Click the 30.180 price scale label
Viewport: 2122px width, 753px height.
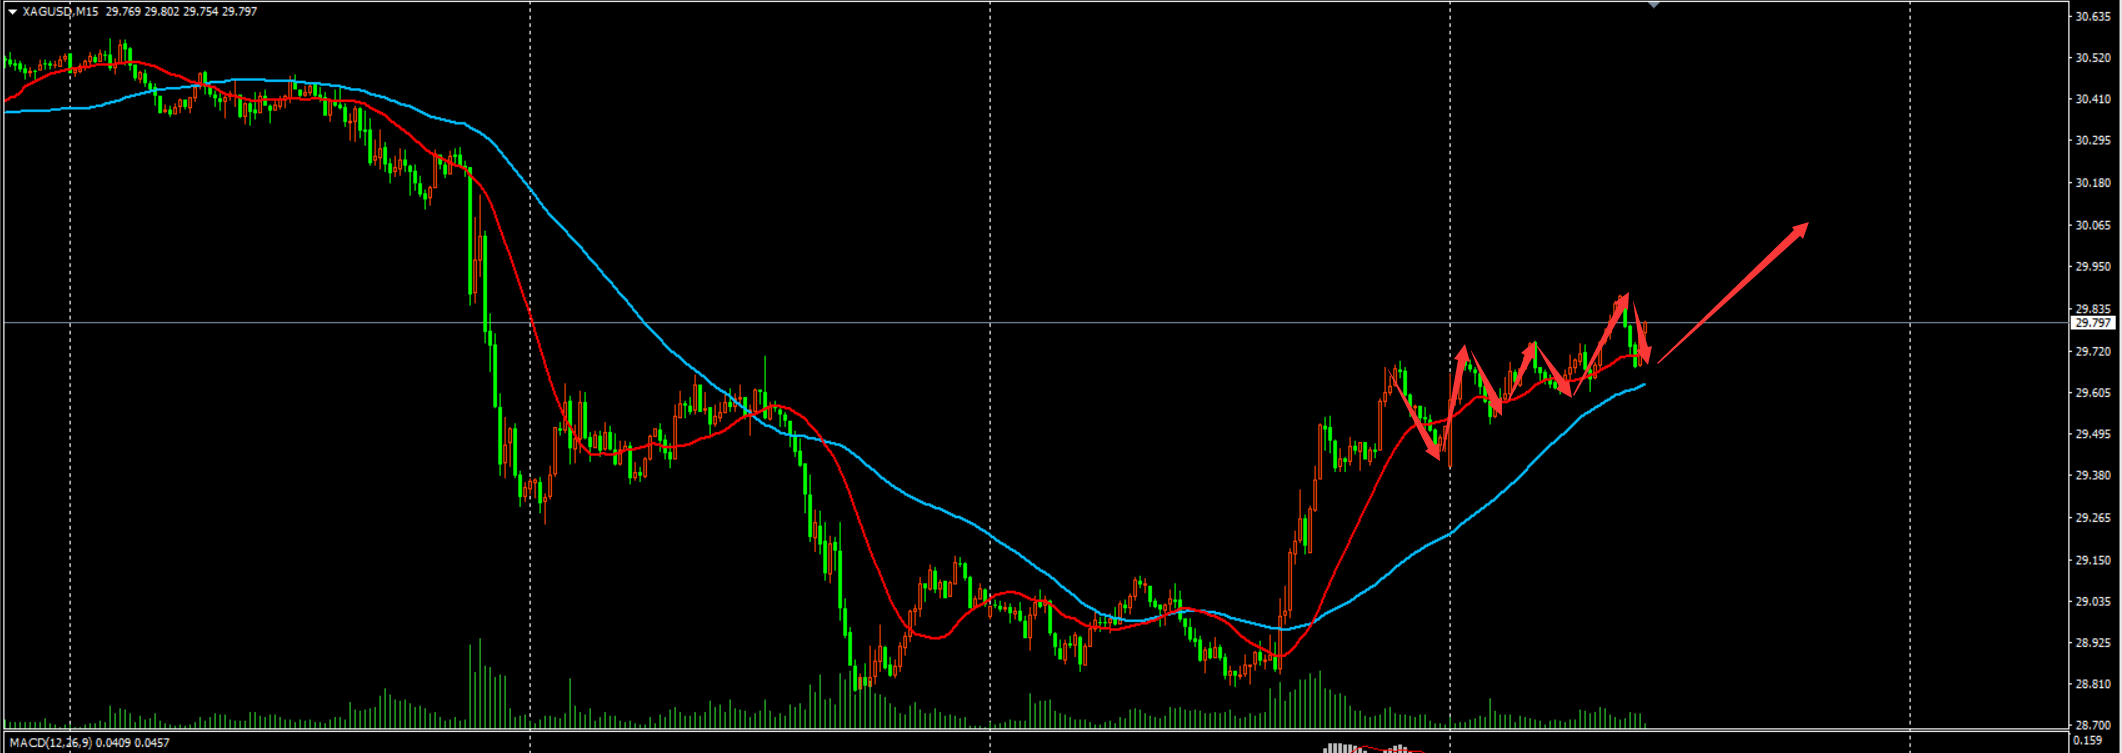pyautogui.click(x=2092, y=183)
